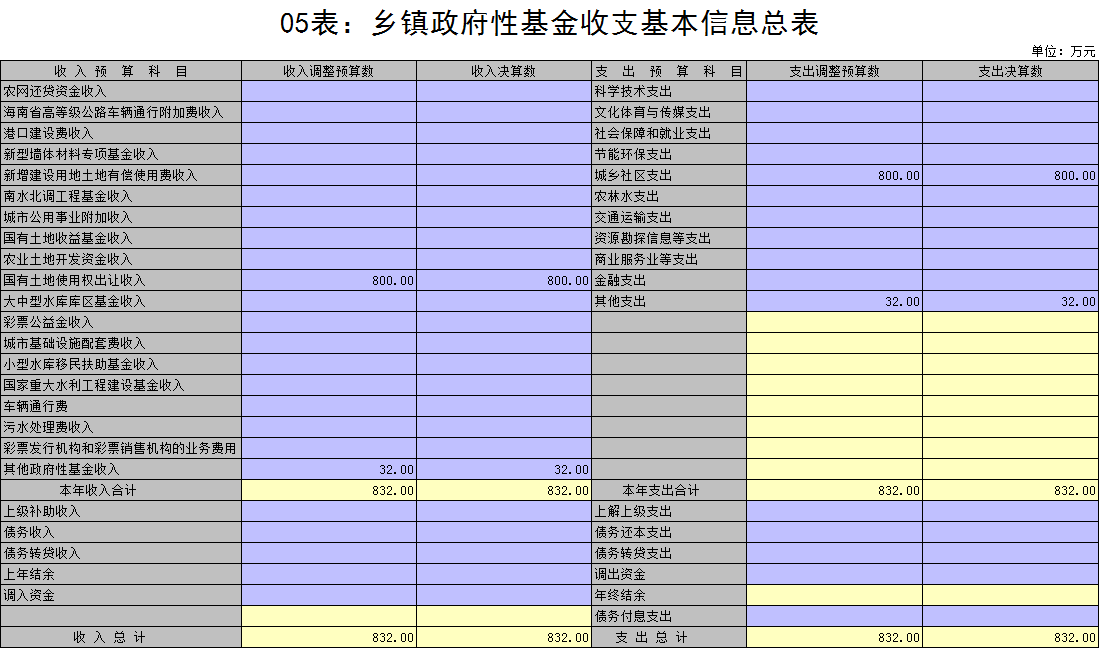Click the 债务付息支出 row label
This screenshot has height=648, width=1099.
[633, 617]
